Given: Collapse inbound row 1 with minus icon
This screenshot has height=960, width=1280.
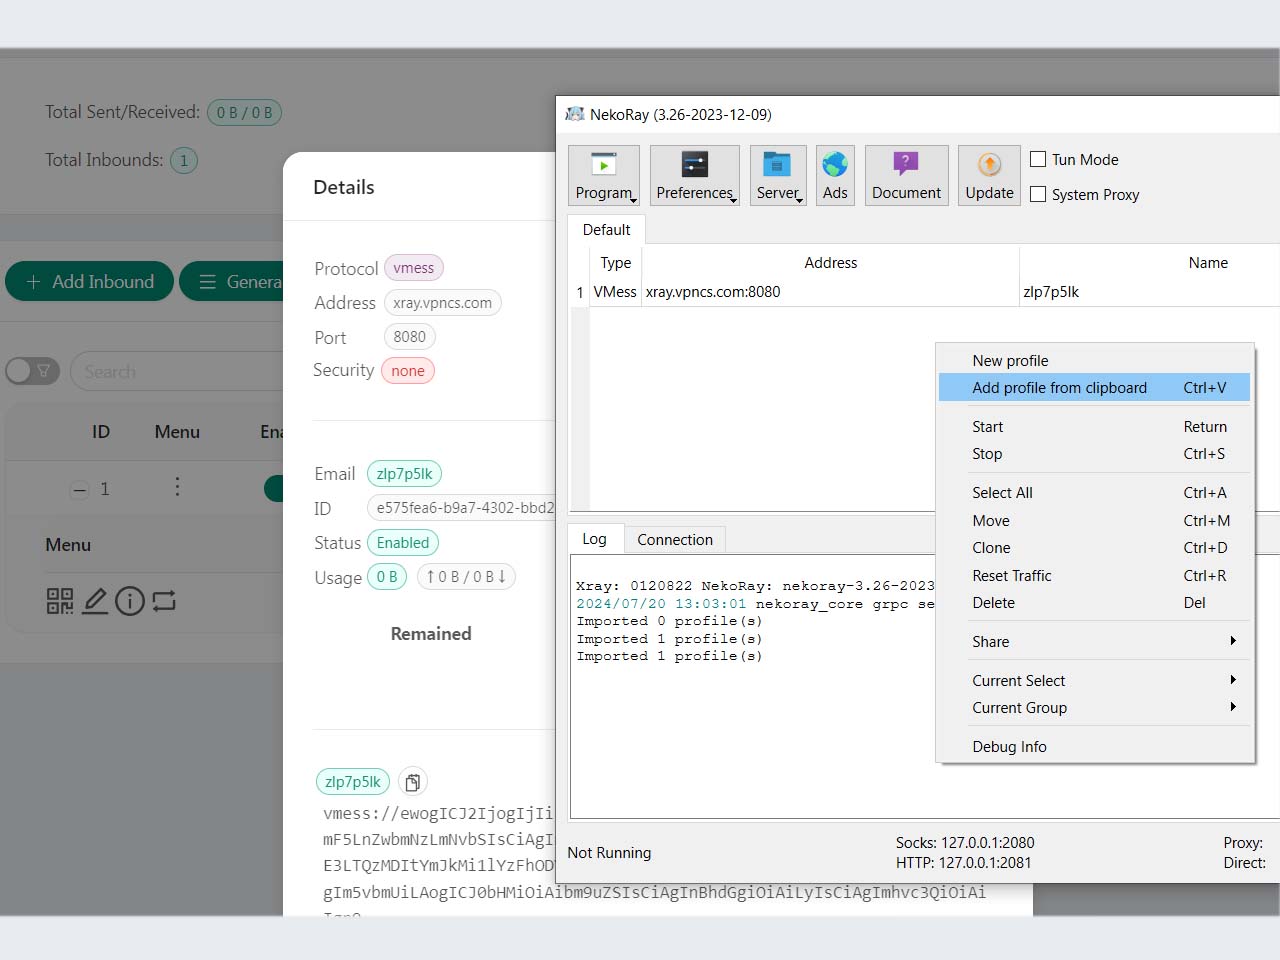Looking at the screenshot, I should 79,489.
